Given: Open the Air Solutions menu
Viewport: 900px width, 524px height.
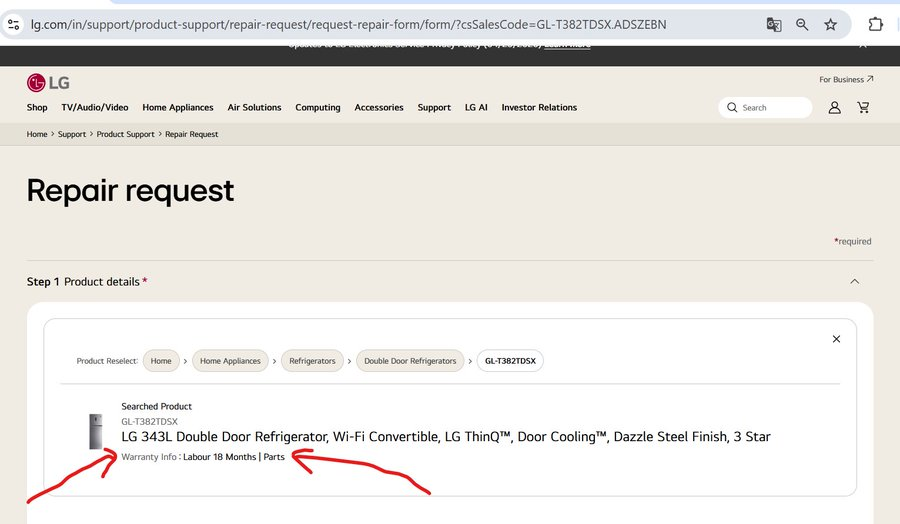Looking at the screenshot, I should point(254,107).
